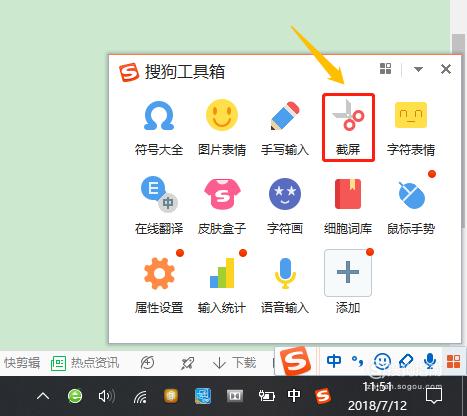Screen dimensions: 467x416
Task: Open the 符号大全 symbol tool
Action: click(x=159, y=128)
